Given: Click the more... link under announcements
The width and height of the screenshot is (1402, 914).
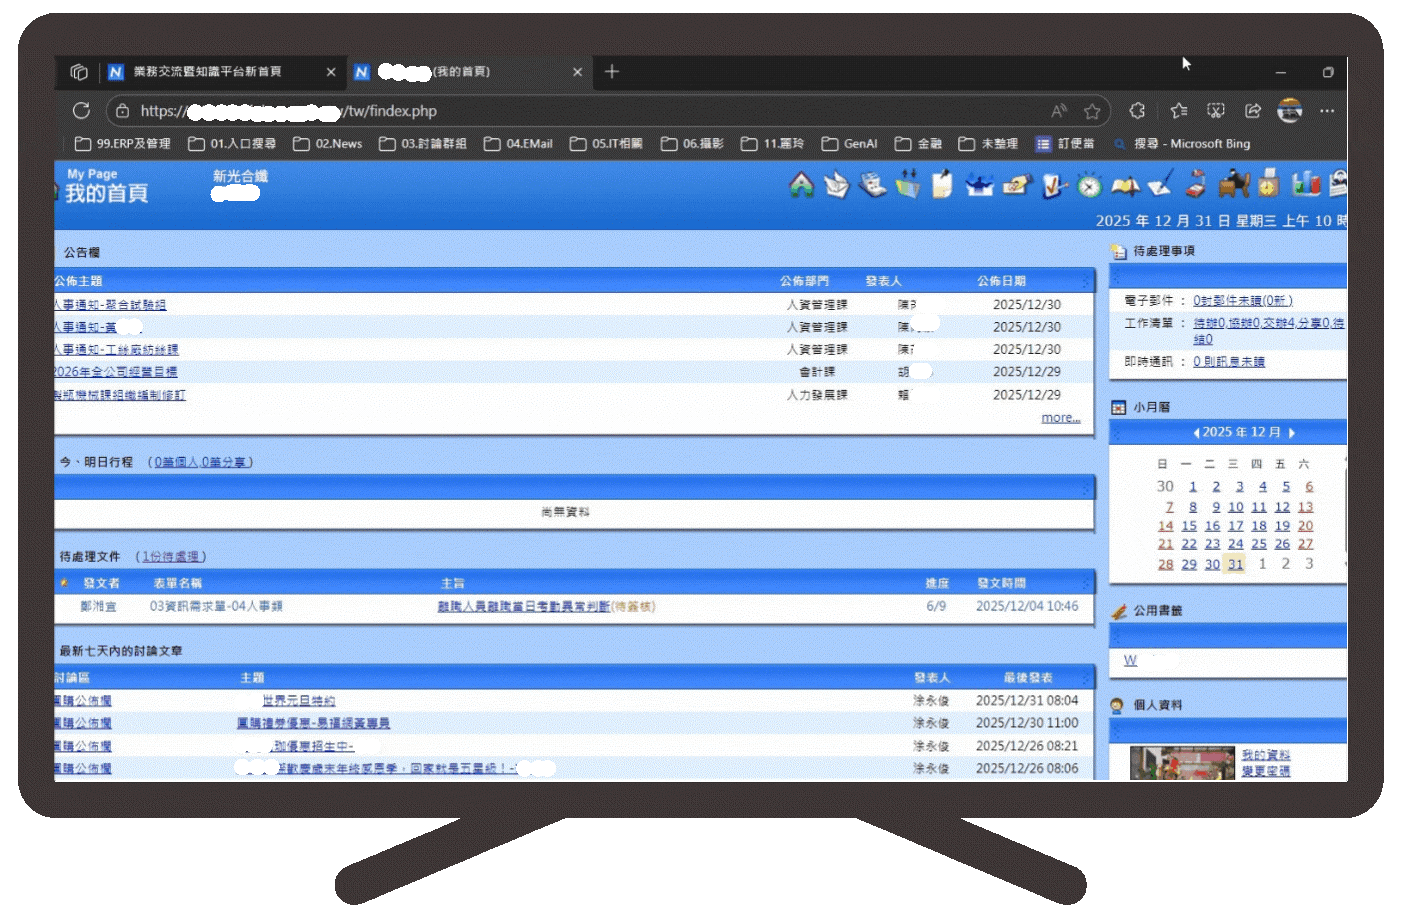Looking at the screenshot, I should tap(1060, 418).
